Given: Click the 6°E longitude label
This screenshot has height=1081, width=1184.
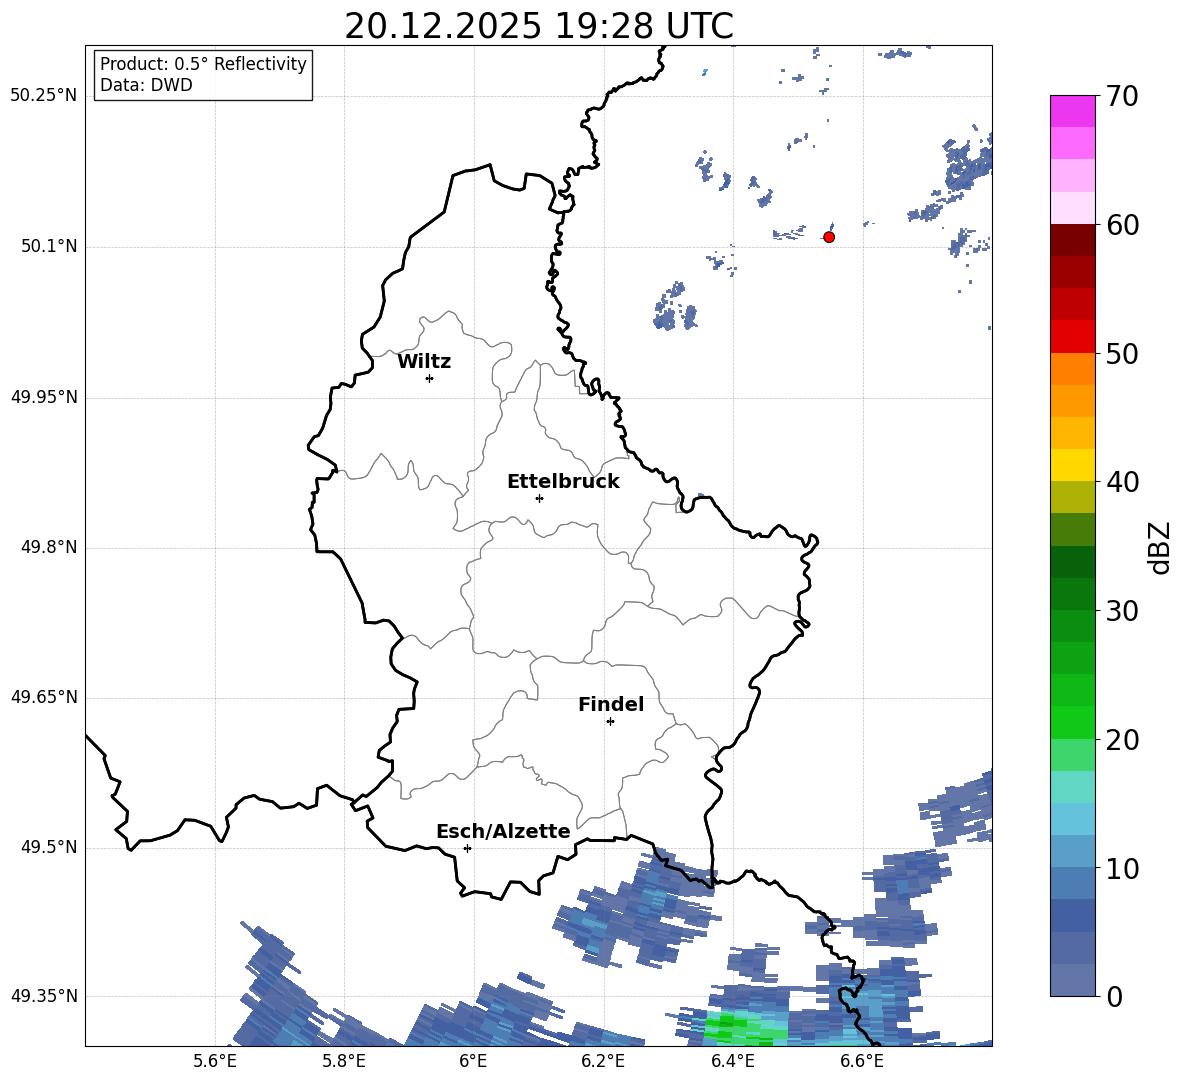Looking at the screenshot, I should [x=473, y=1061].
